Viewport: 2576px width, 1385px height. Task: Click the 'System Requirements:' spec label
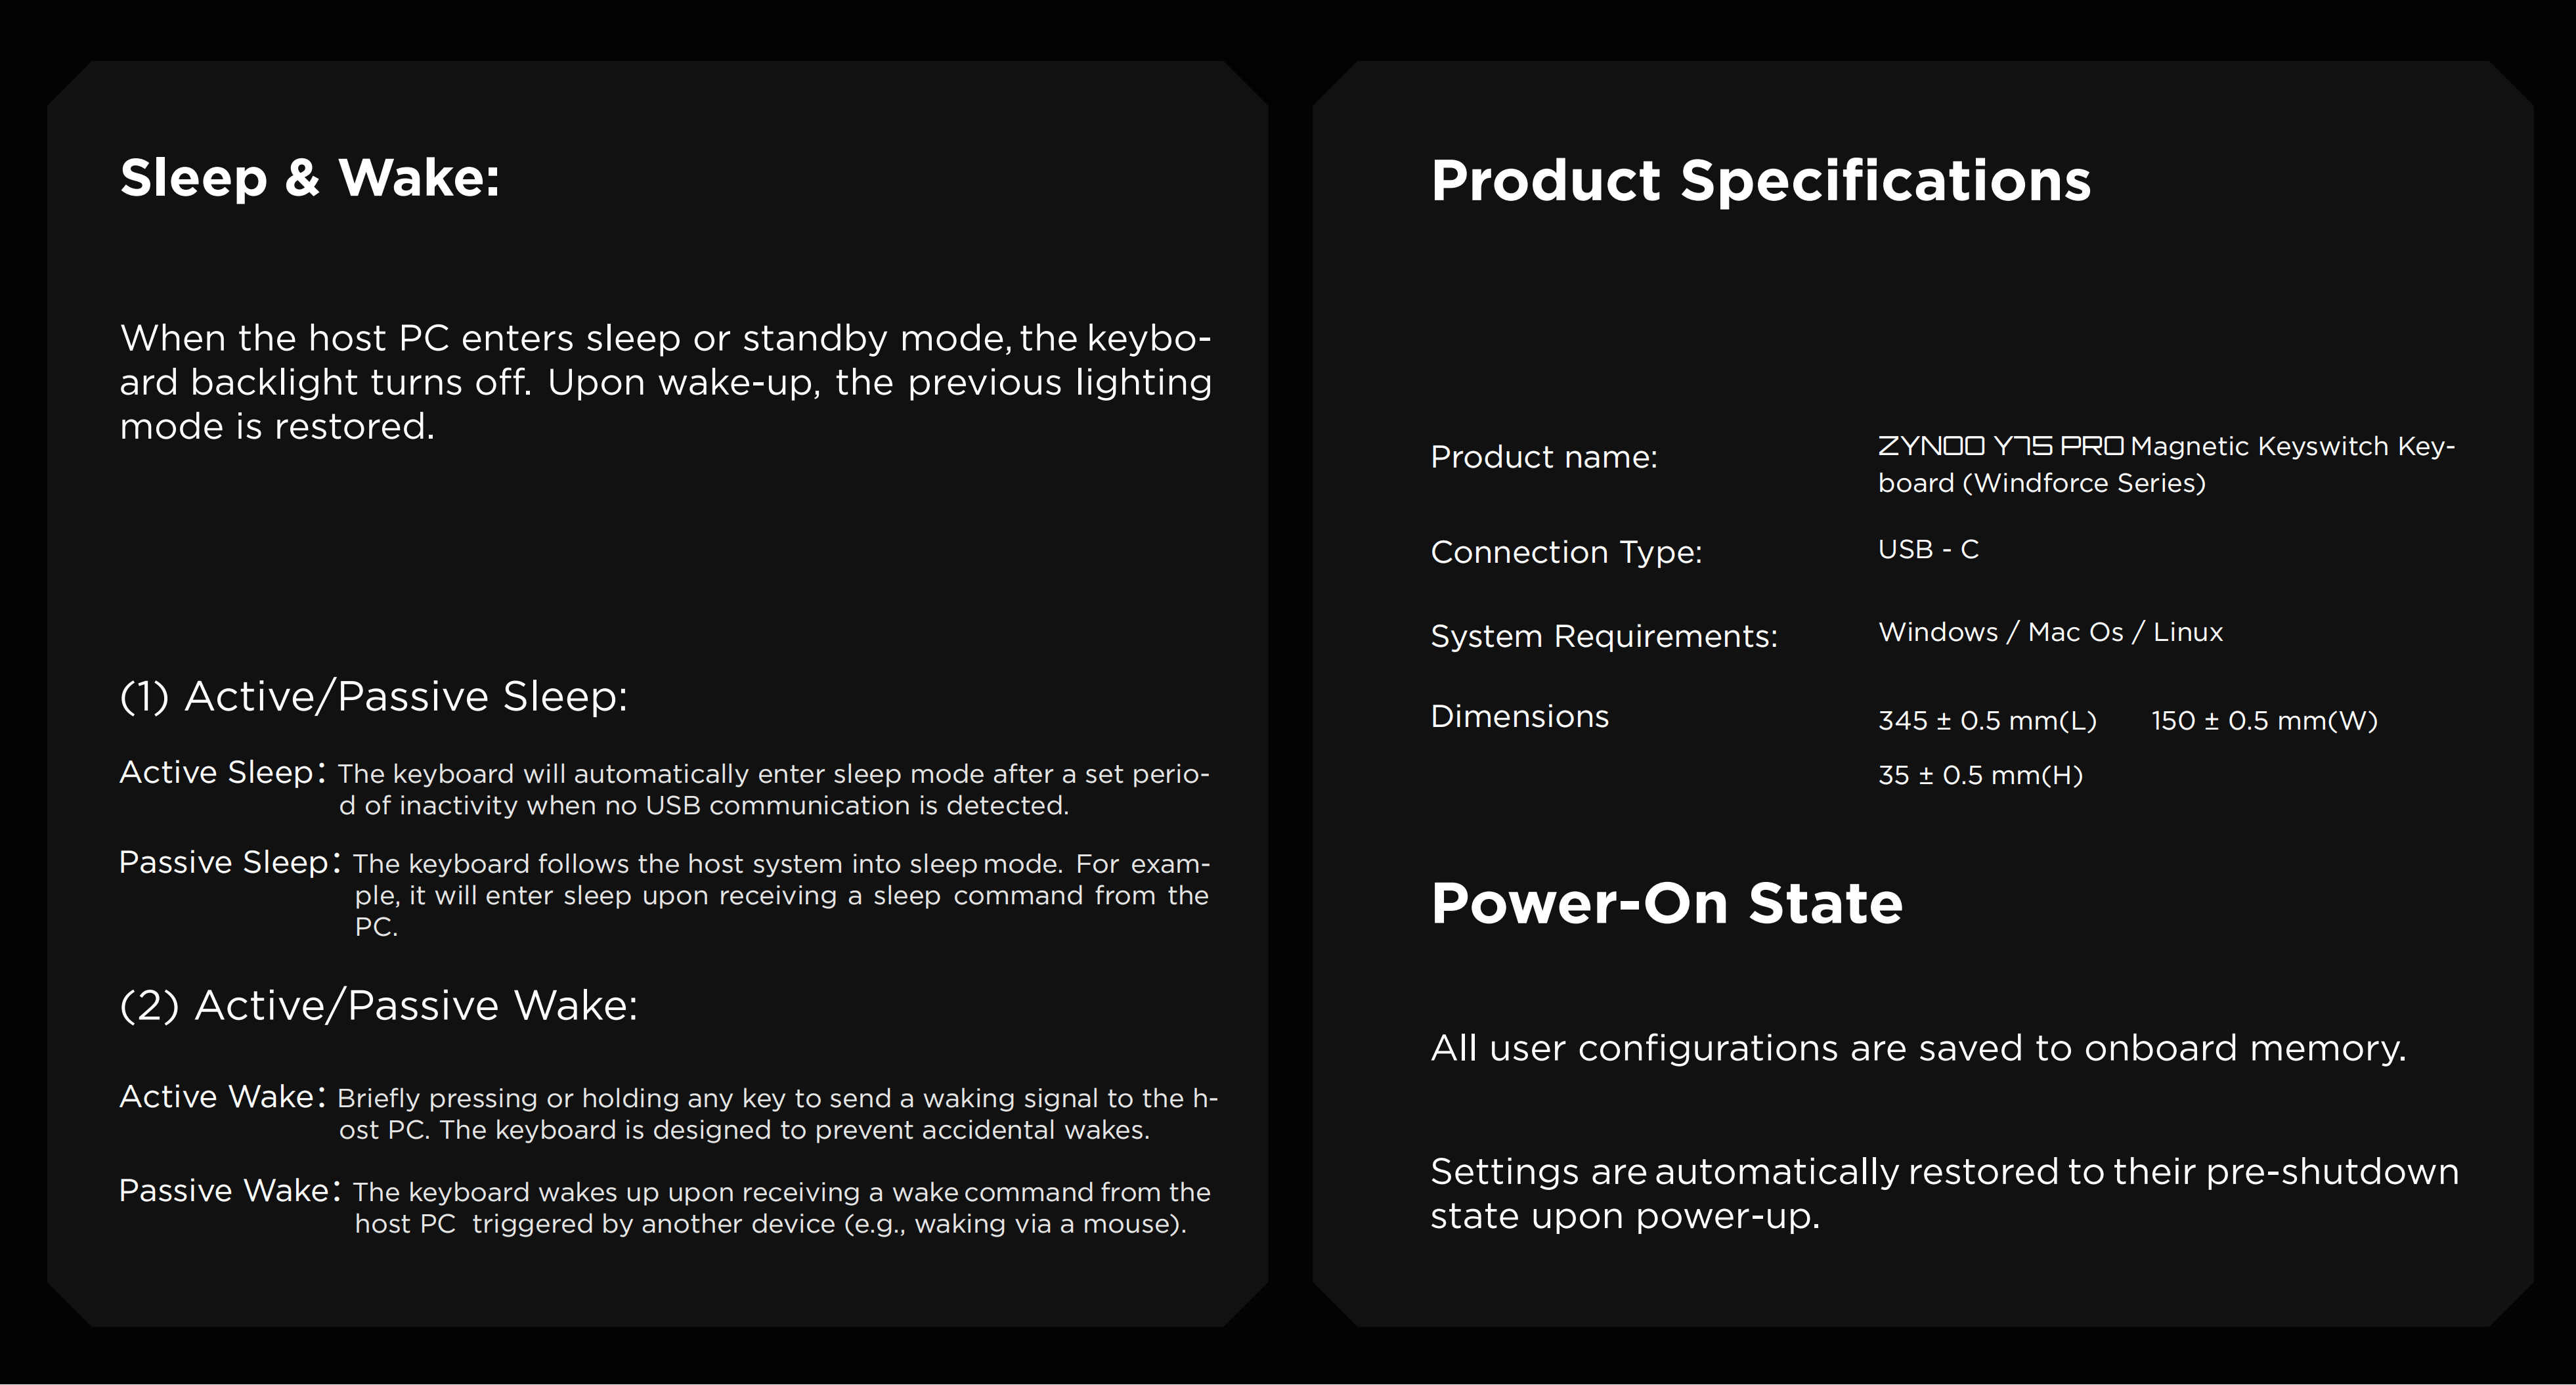coord(1603,636)
